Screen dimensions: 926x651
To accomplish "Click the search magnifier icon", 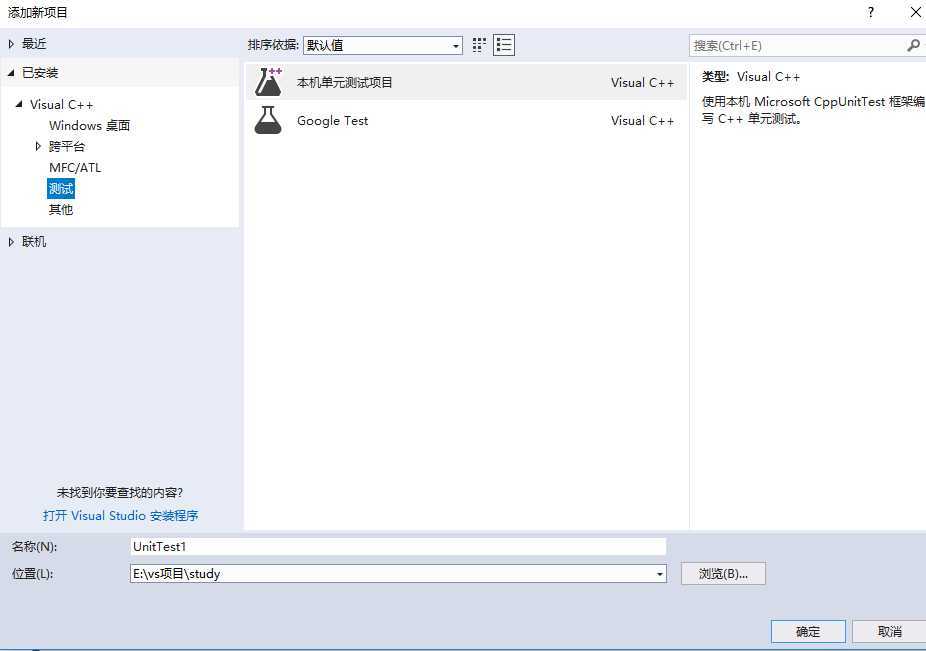I will pos(913,45).
